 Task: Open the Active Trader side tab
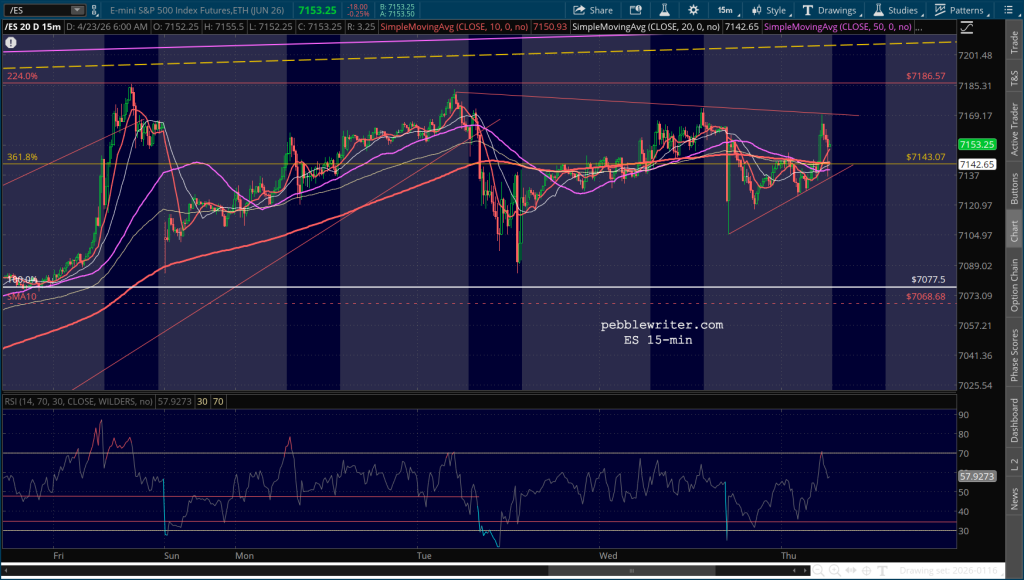[1014, 127]
